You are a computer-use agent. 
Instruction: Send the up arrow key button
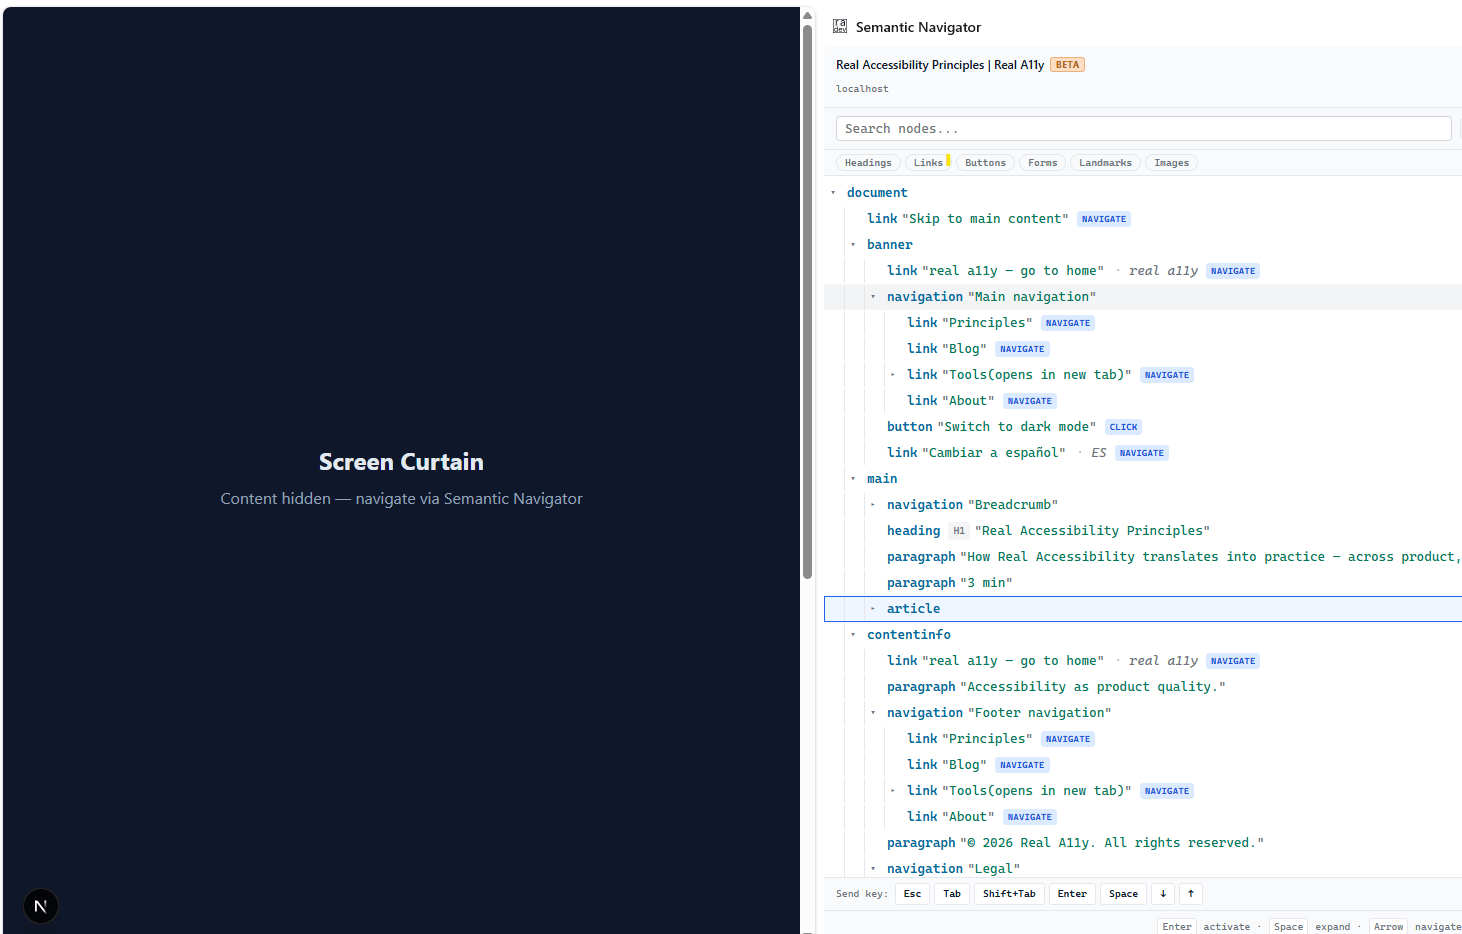(1190, 894)
